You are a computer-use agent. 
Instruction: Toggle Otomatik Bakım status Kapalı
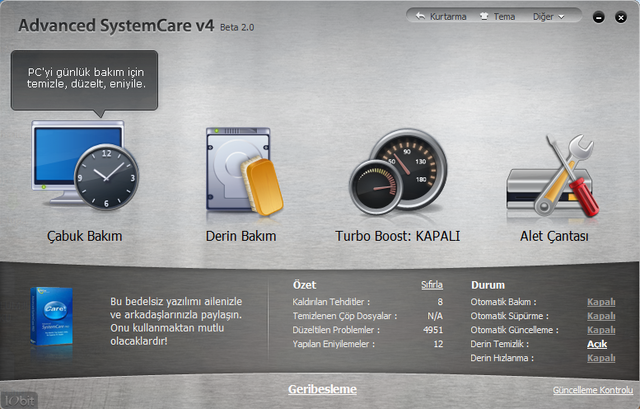[601, 302]
